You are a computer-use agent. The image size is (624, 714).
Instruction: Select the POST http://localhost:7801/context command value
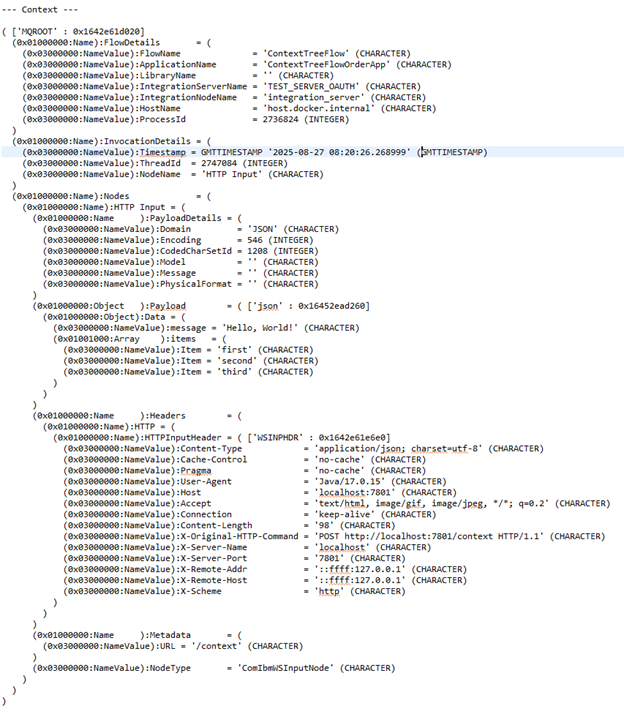point(429,536)
